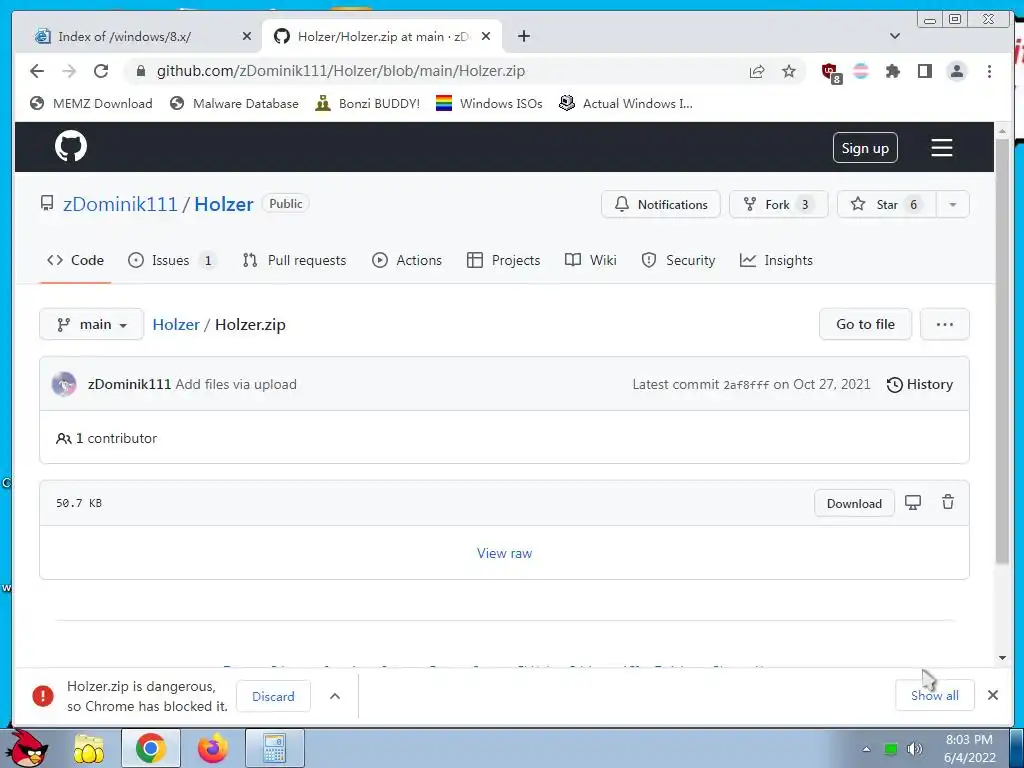
Task: Open the Calculator taskbar icon
Action: click(x=274, y=748)
